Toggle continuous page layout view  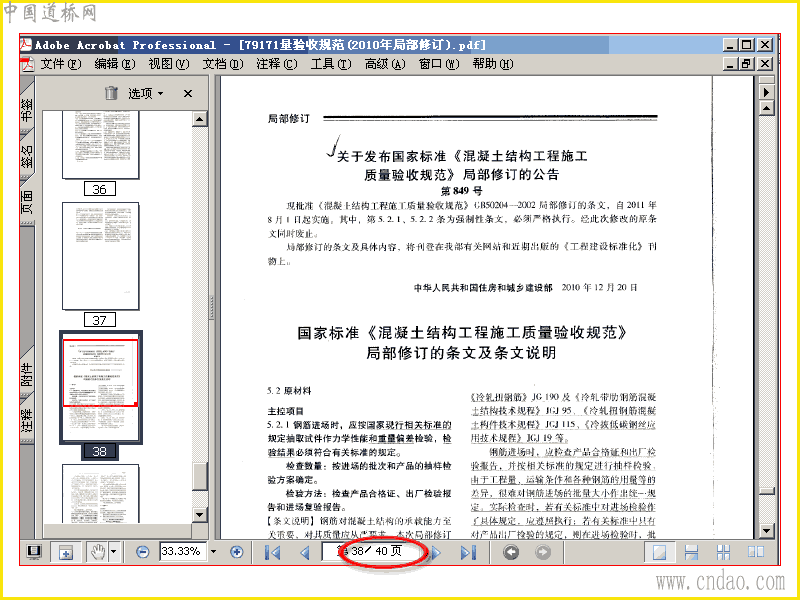(x=691, y=552)
